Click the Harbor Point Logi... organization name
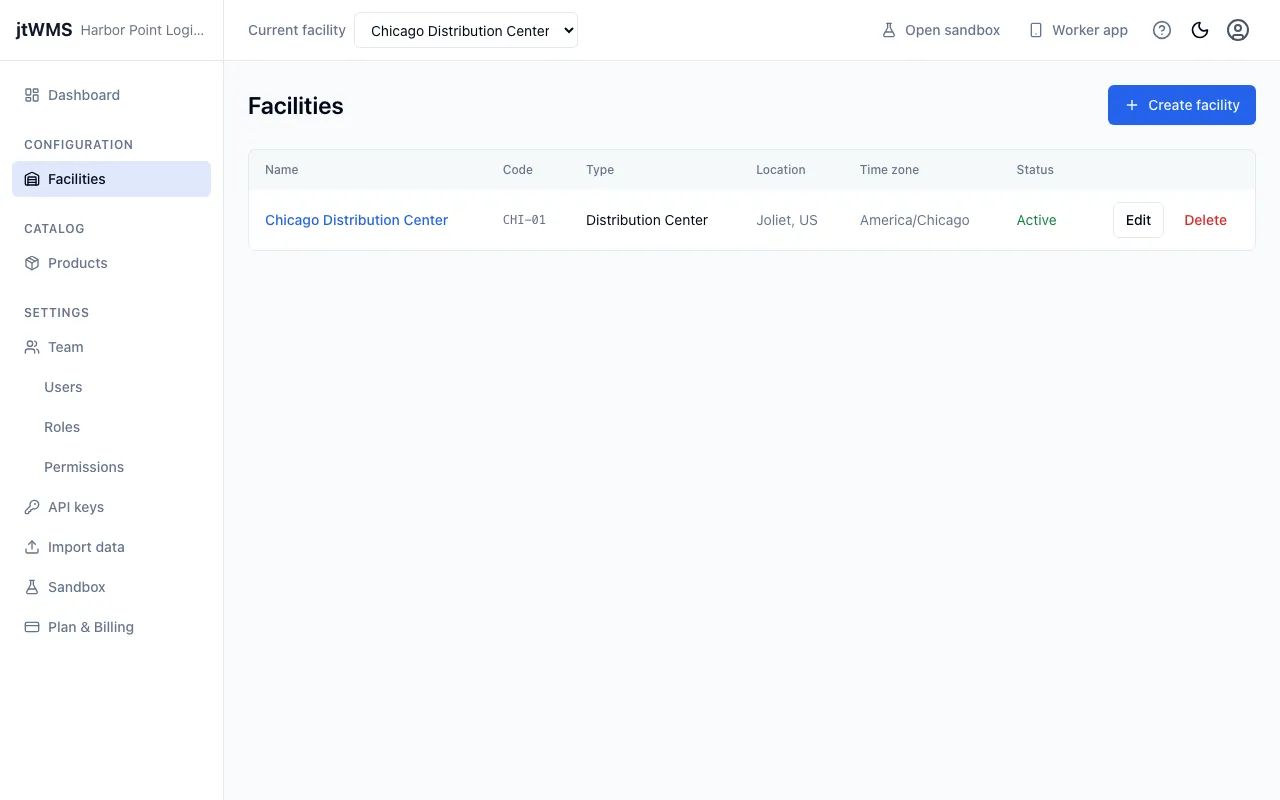Screen dimensions: 1280x800 (x=142, y=30)
